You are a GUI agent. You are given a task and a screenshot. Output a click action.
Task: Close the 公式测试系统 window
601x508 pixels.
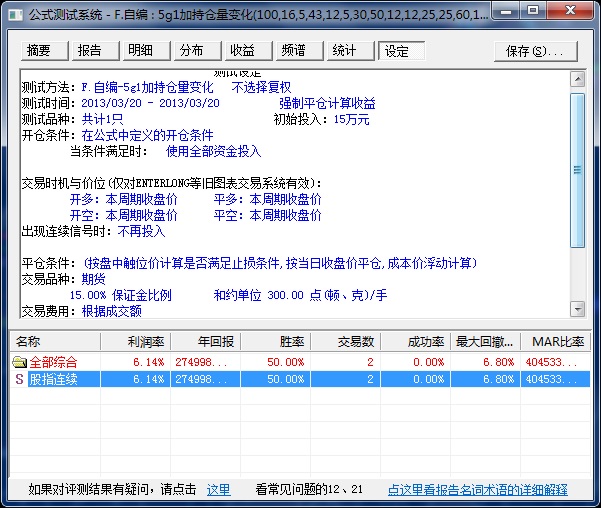571,11
